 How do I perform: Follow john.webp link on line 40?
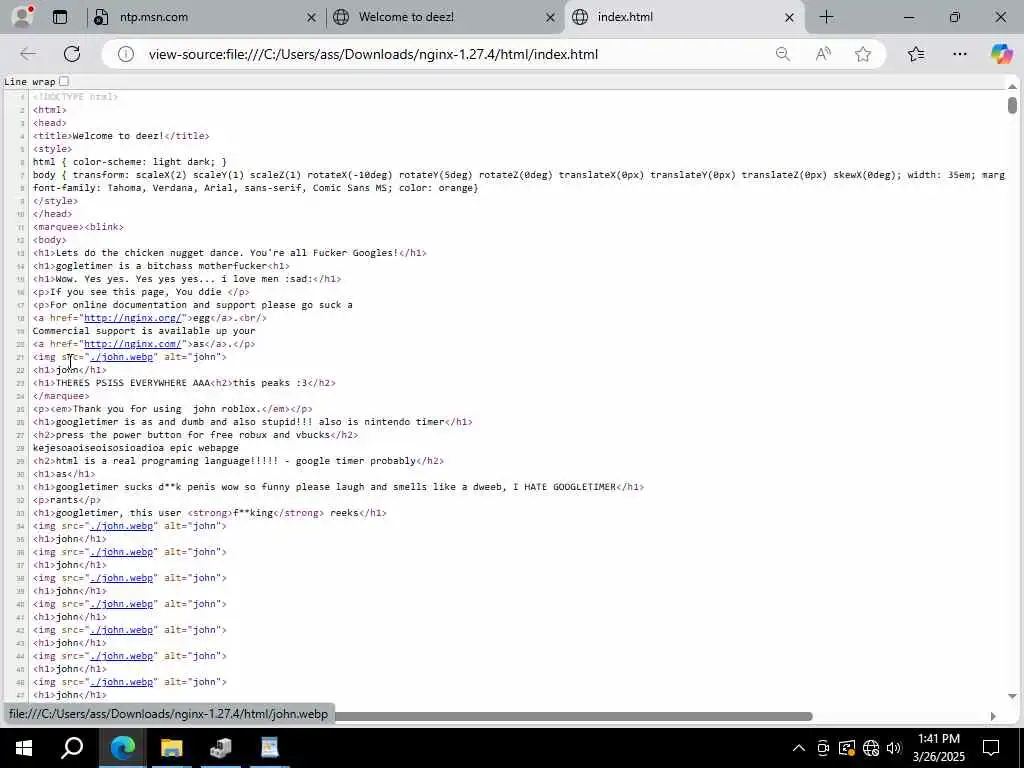tap(121, 604)
